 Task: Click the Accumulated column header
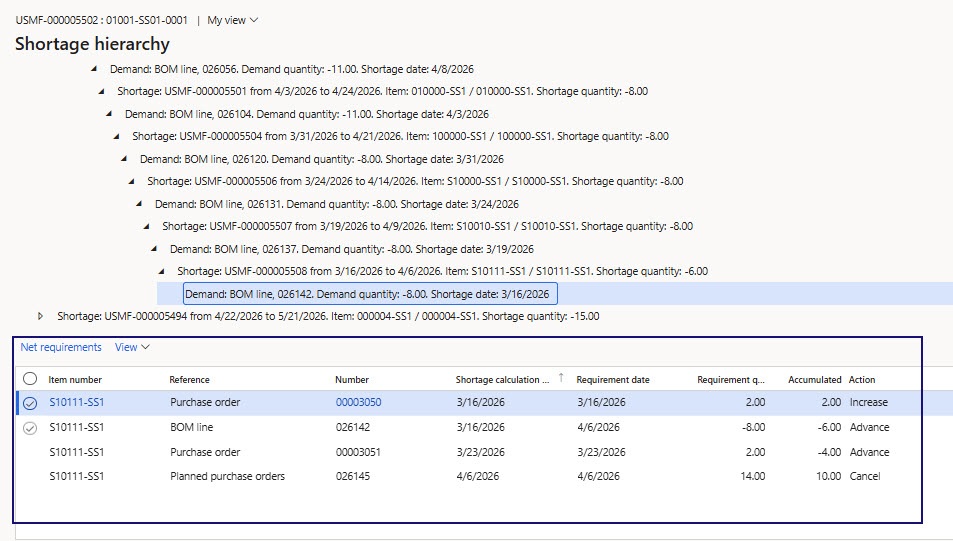[x=813, y=380]
